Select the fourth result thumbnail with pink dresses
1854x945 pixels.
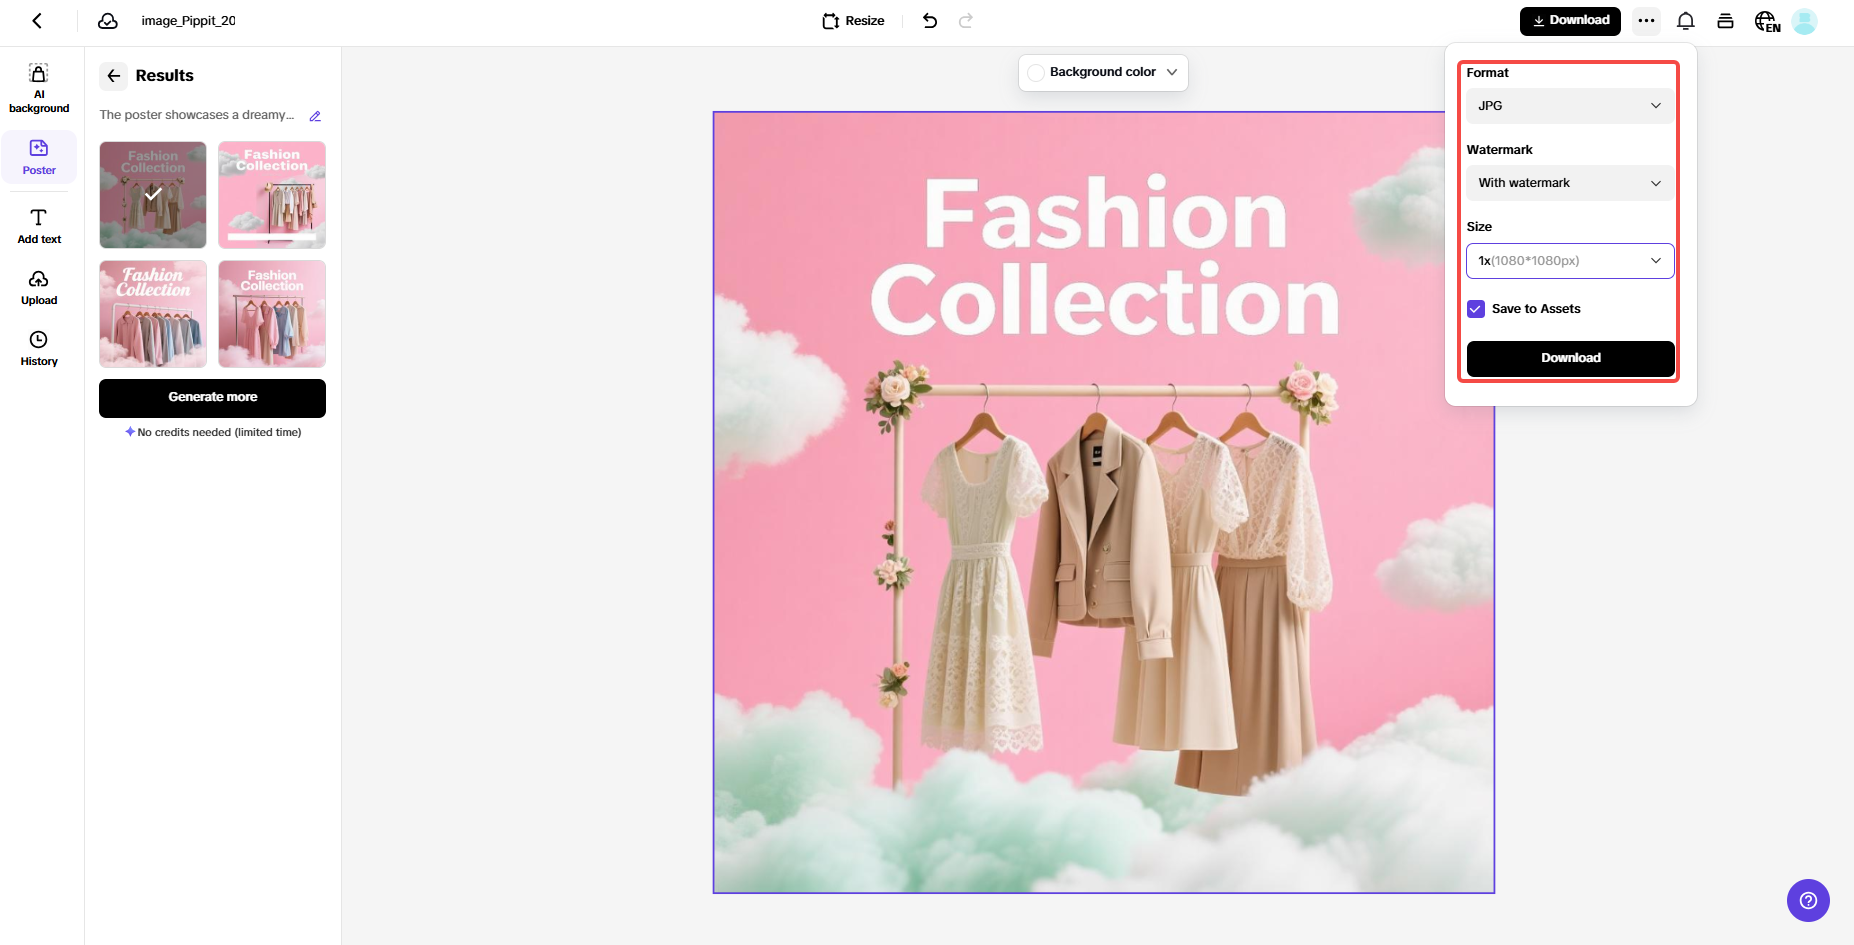[272, 314]
